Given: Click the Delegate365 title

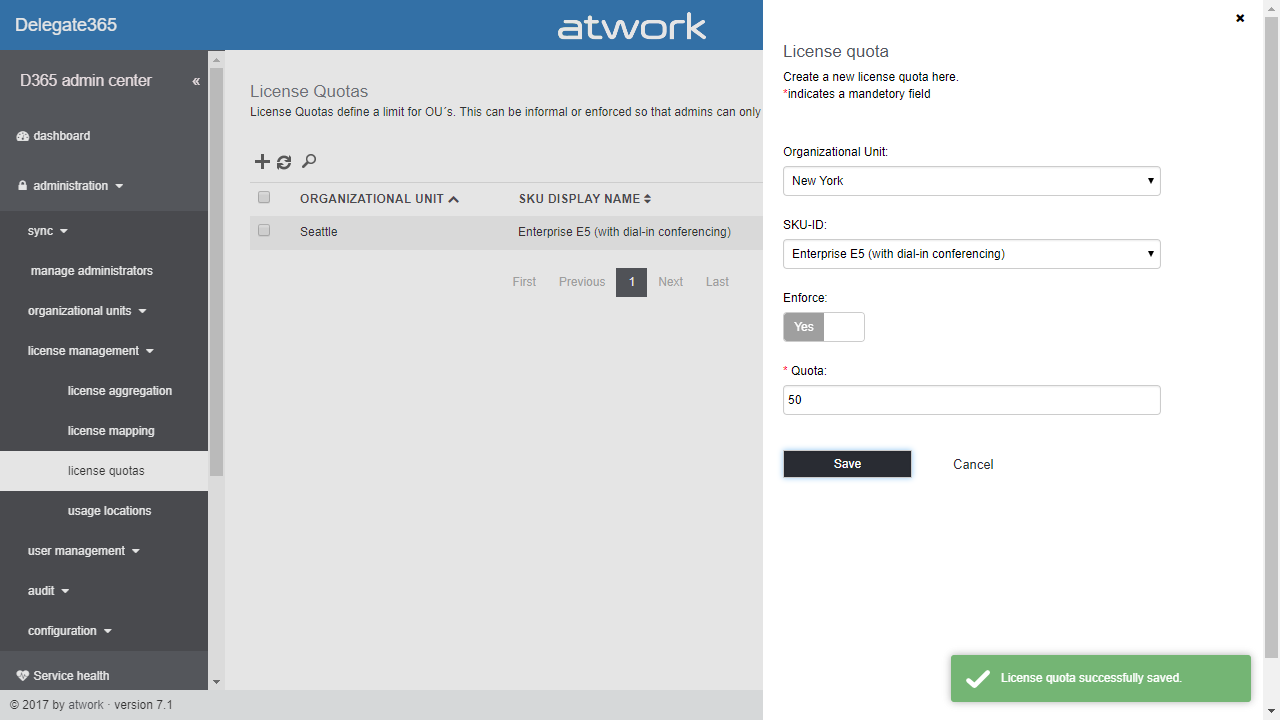Looking at the screenshot, I should (x=66, y=25).
